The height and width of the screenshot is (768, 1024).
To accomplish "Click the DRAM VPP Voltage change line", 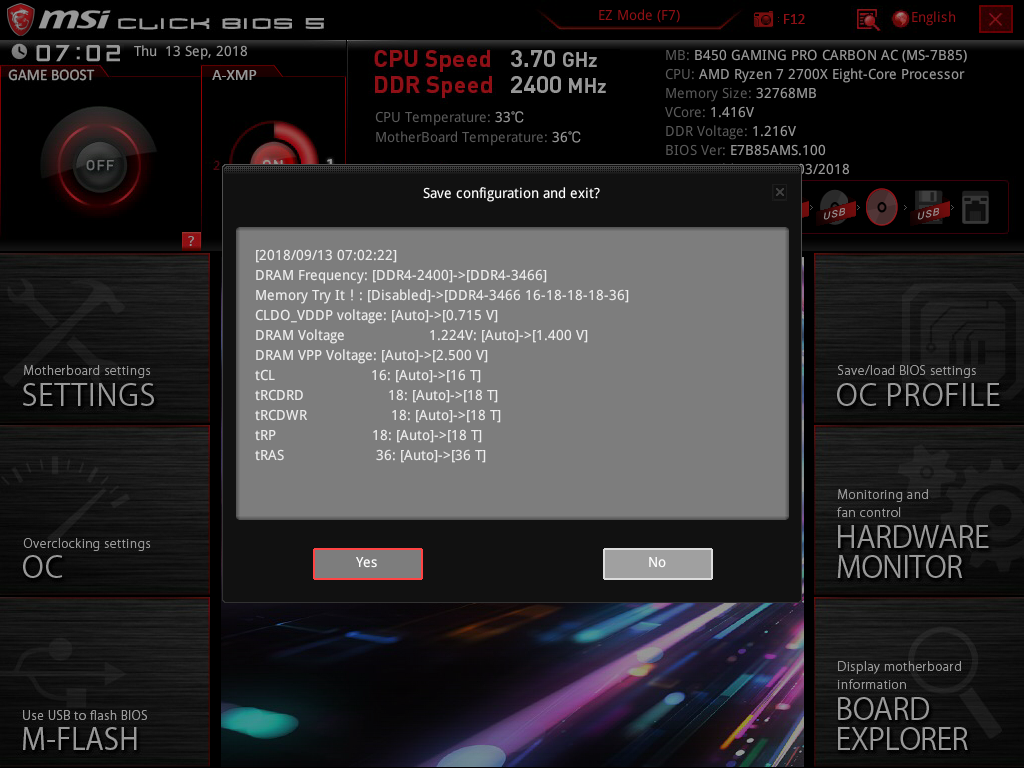I will pyautogui.click(x=372, y=355).
